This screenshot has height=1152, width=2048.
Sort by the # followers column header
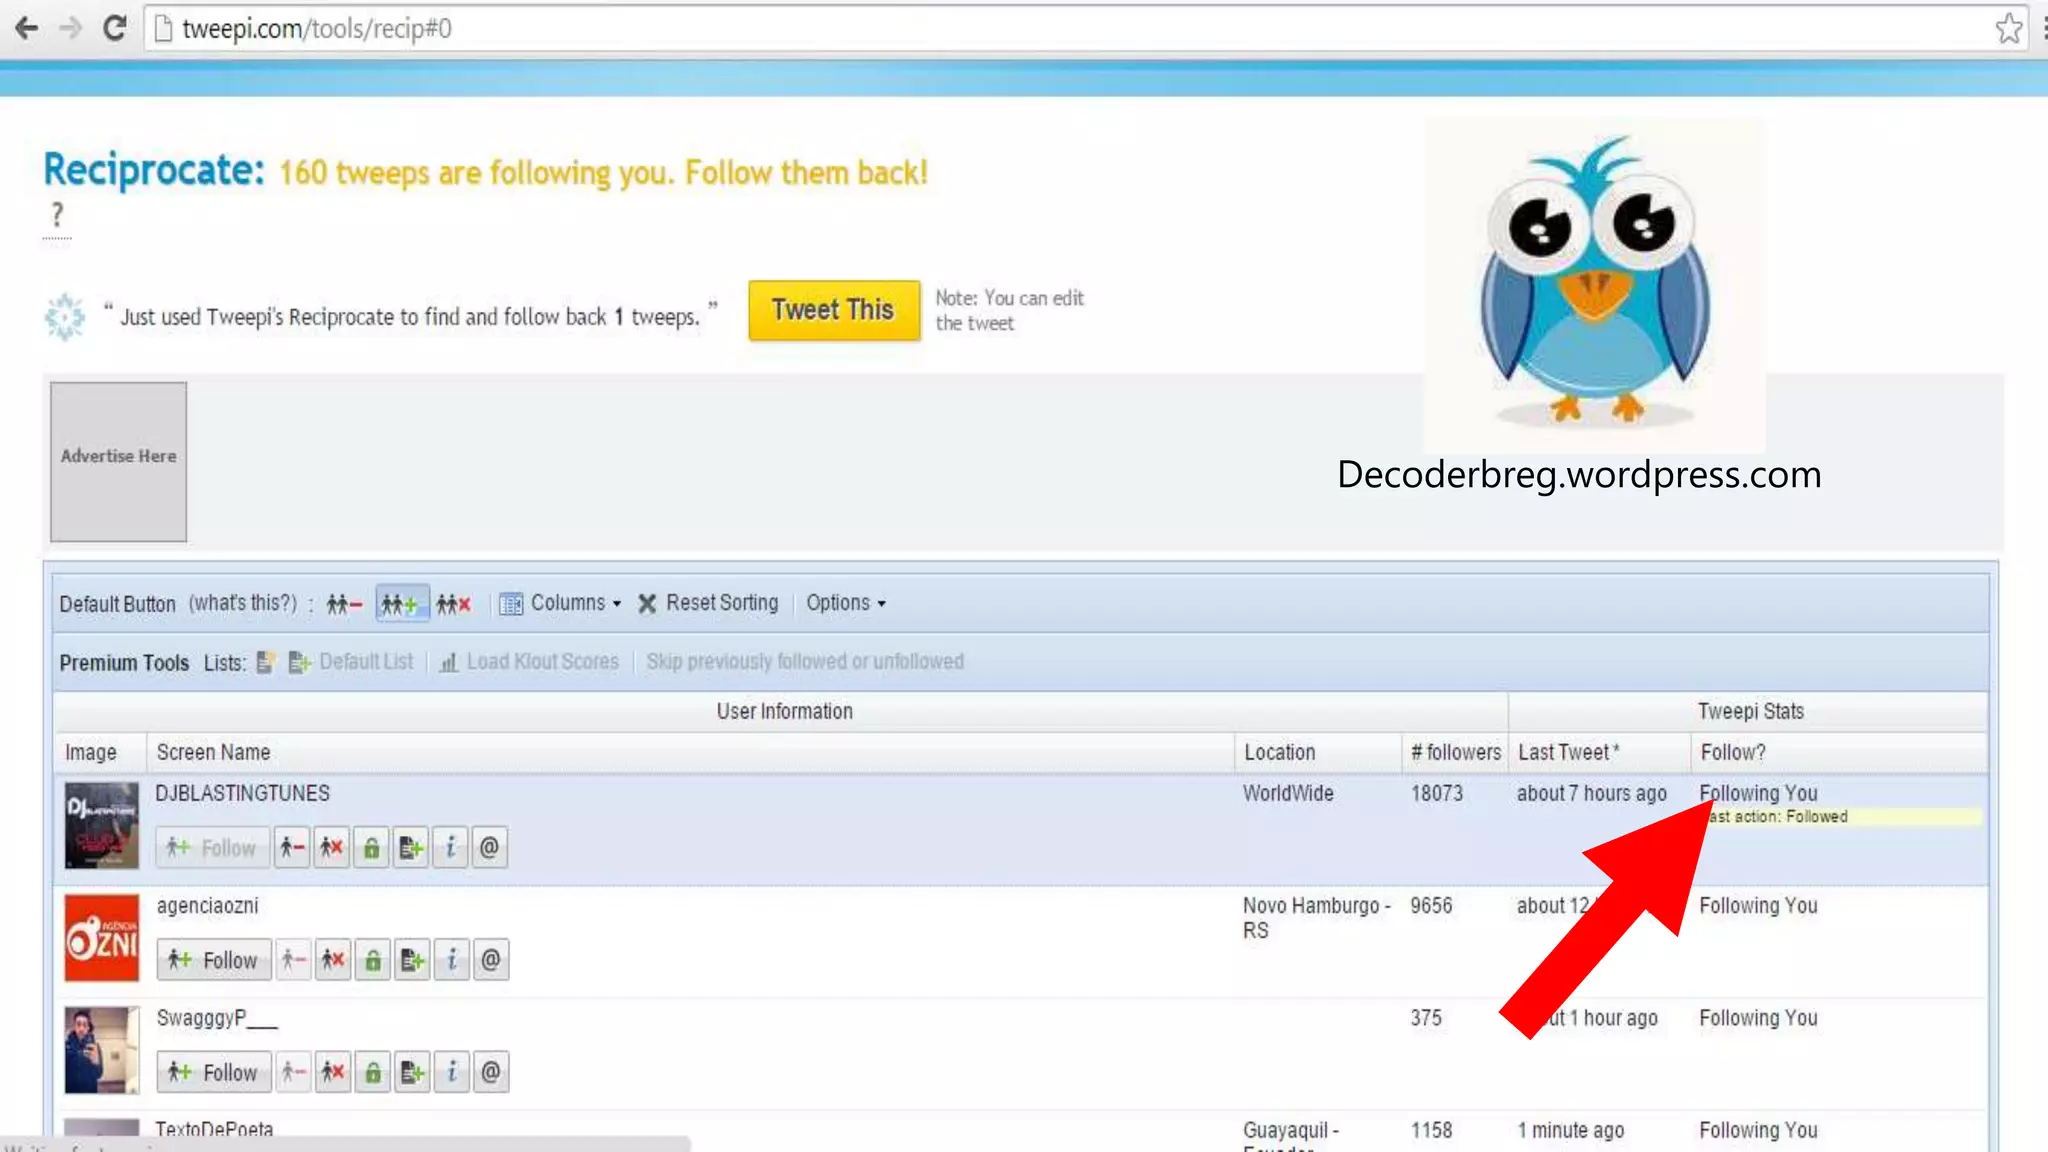tap(1455, 752)
